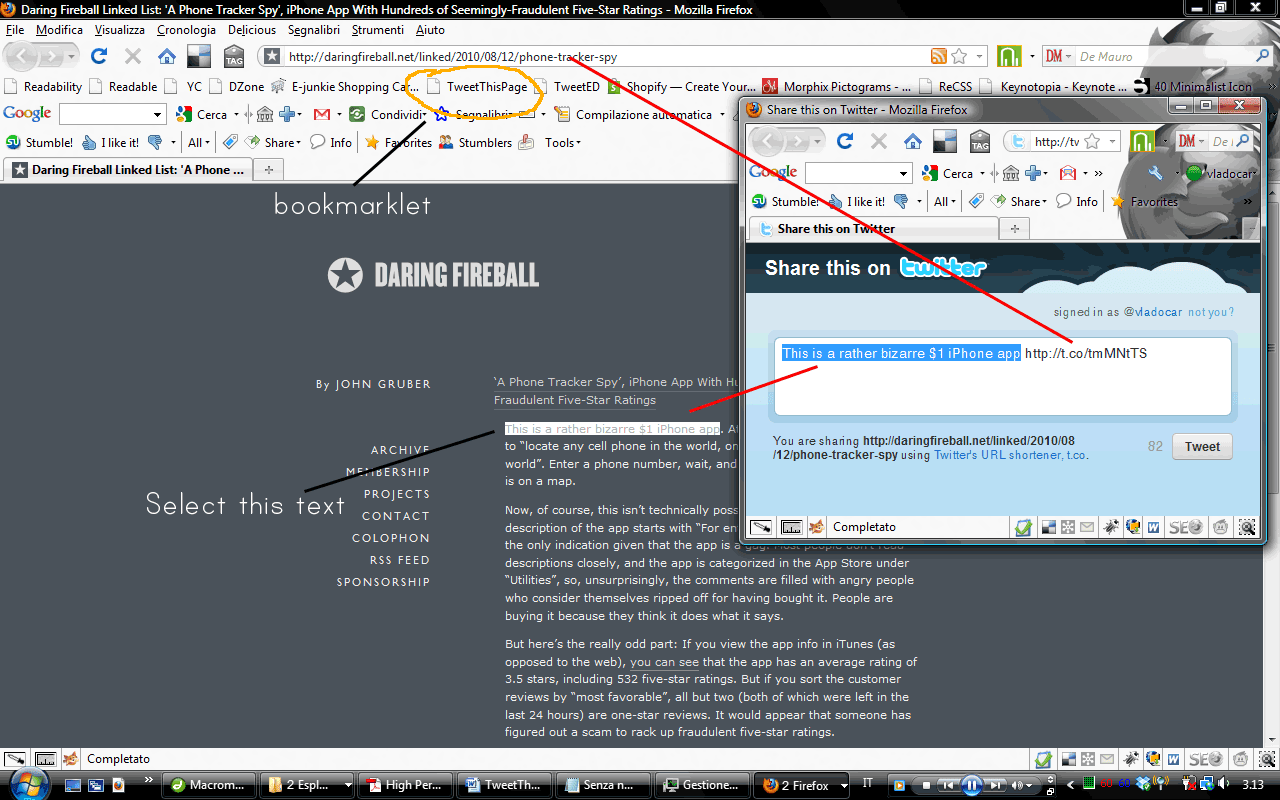This screenshot has height=800, width=1280.
Task: Open the RSS FEED sidebar link
Action: click(399, 560)
